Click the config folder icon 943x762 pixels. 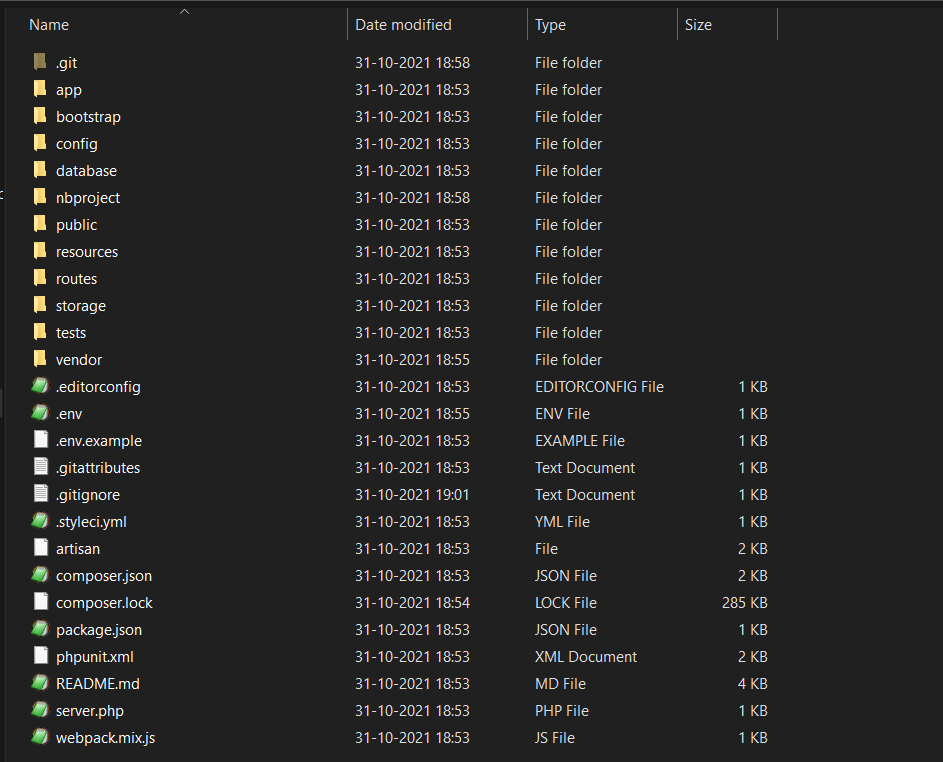40,143
